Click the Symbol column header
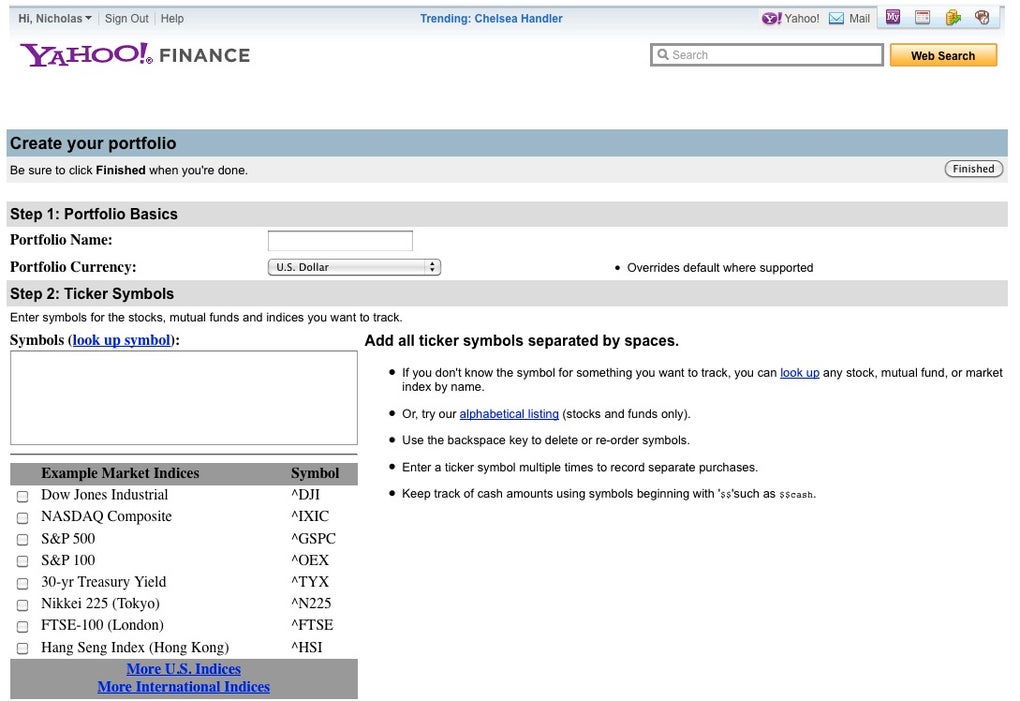This screenshot has width=1020, height=701. click(315, 473)
